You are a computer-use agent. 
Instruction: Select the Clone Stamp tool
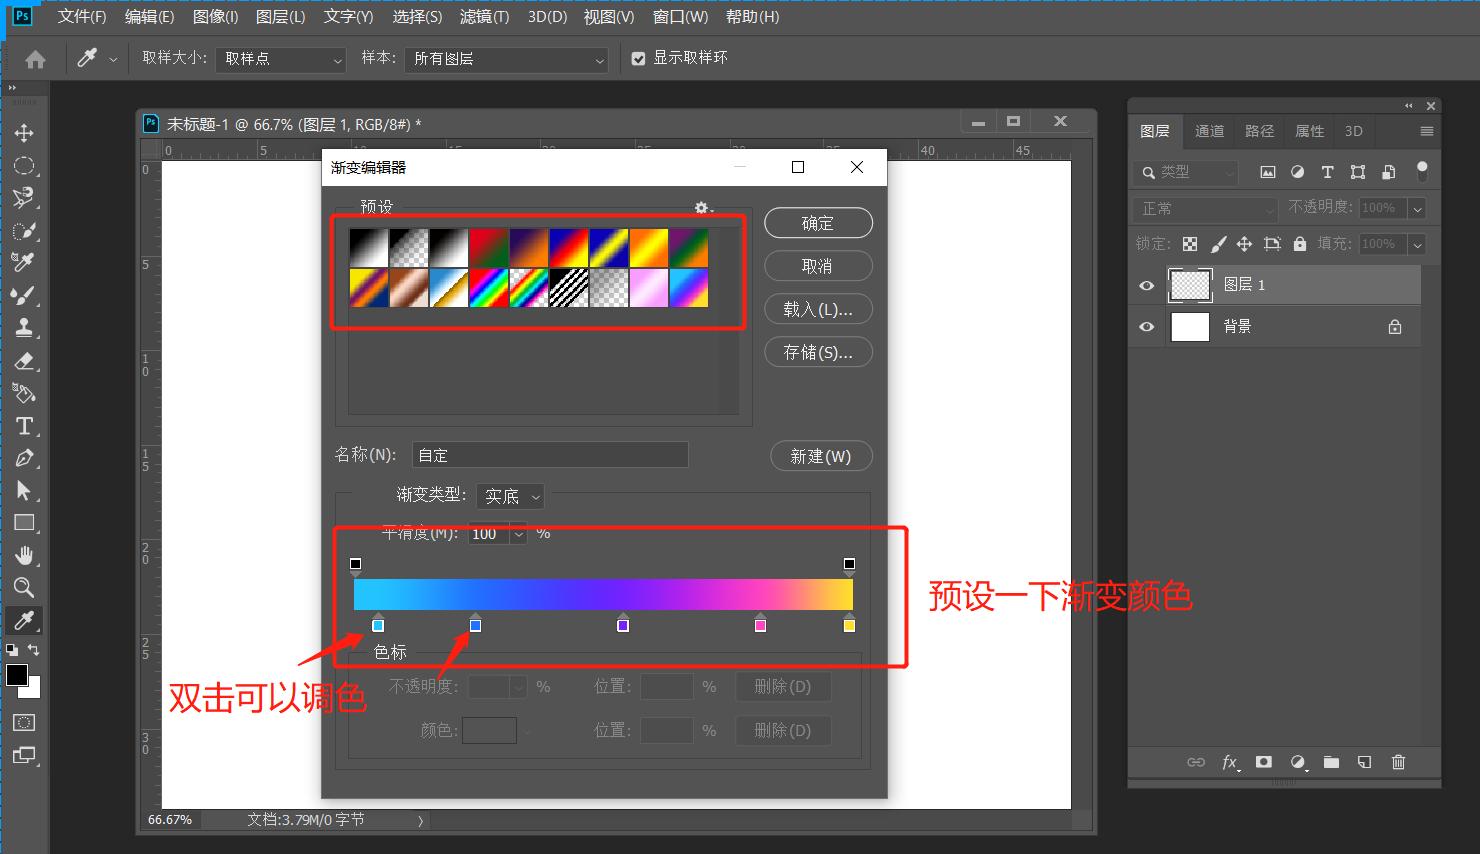(x=24, y=327)
